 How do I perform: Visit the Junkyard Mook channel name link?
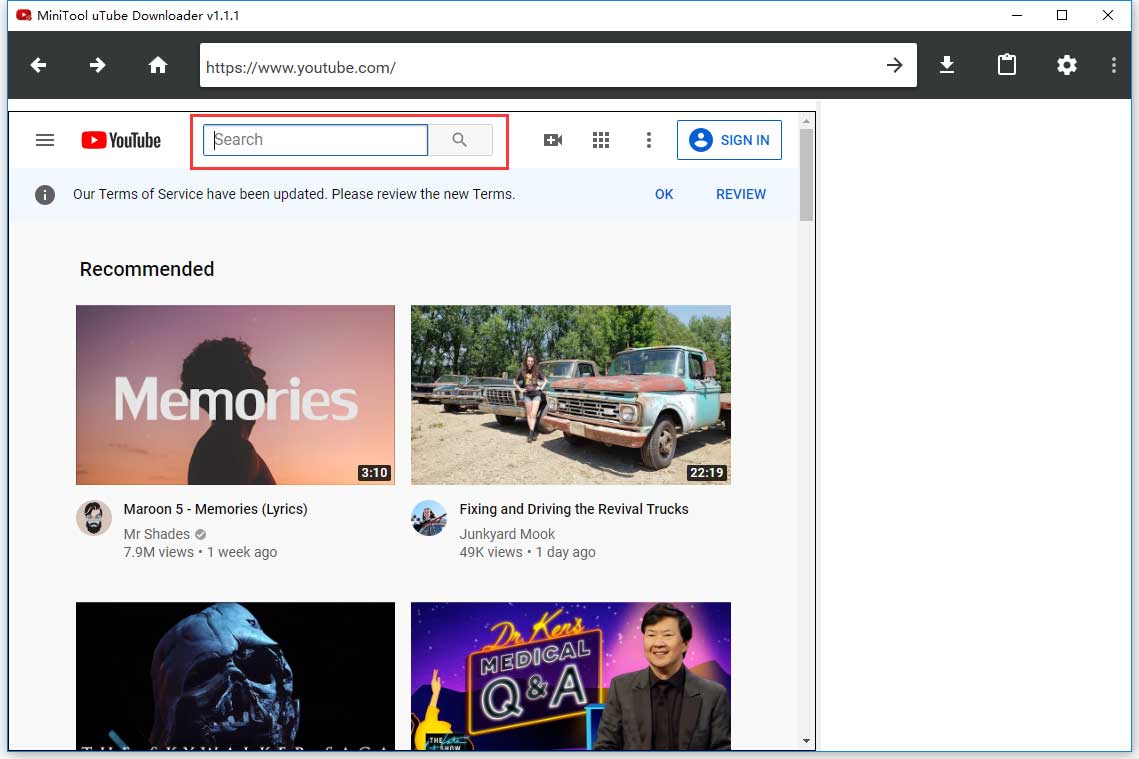coord(507,534)
